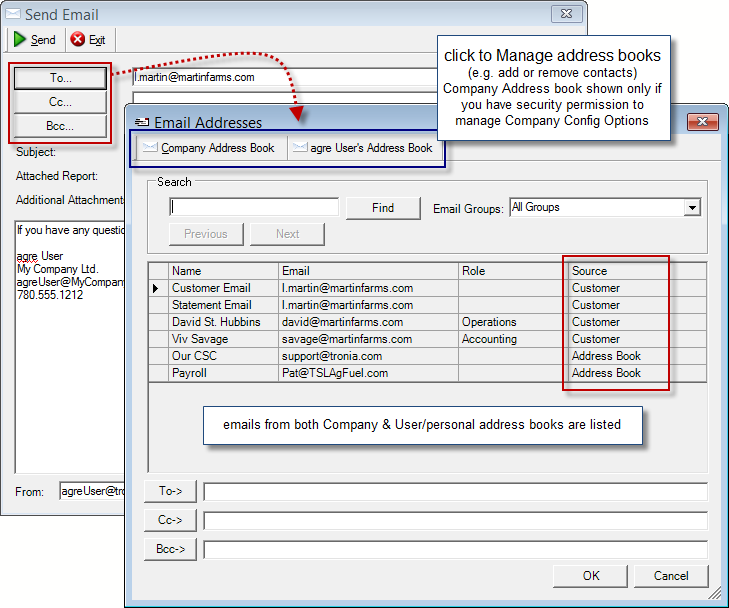This screenshot has height=608, width=729.
Task: Click the red Exit icon
Action: pyautogui.click(x=78, y=39)
